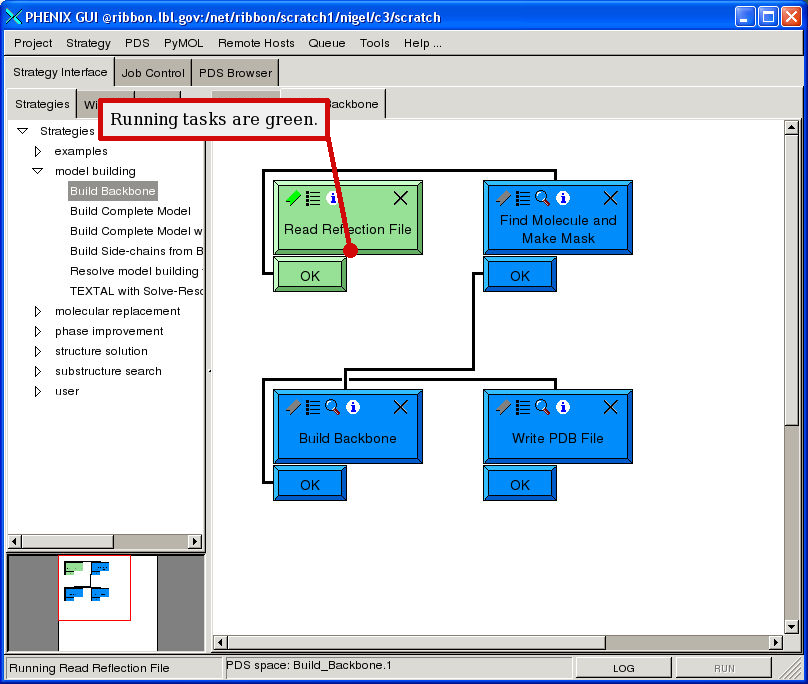Switch to the Job Control tab
Screen dimensions: 808x684
click(152, 73)
